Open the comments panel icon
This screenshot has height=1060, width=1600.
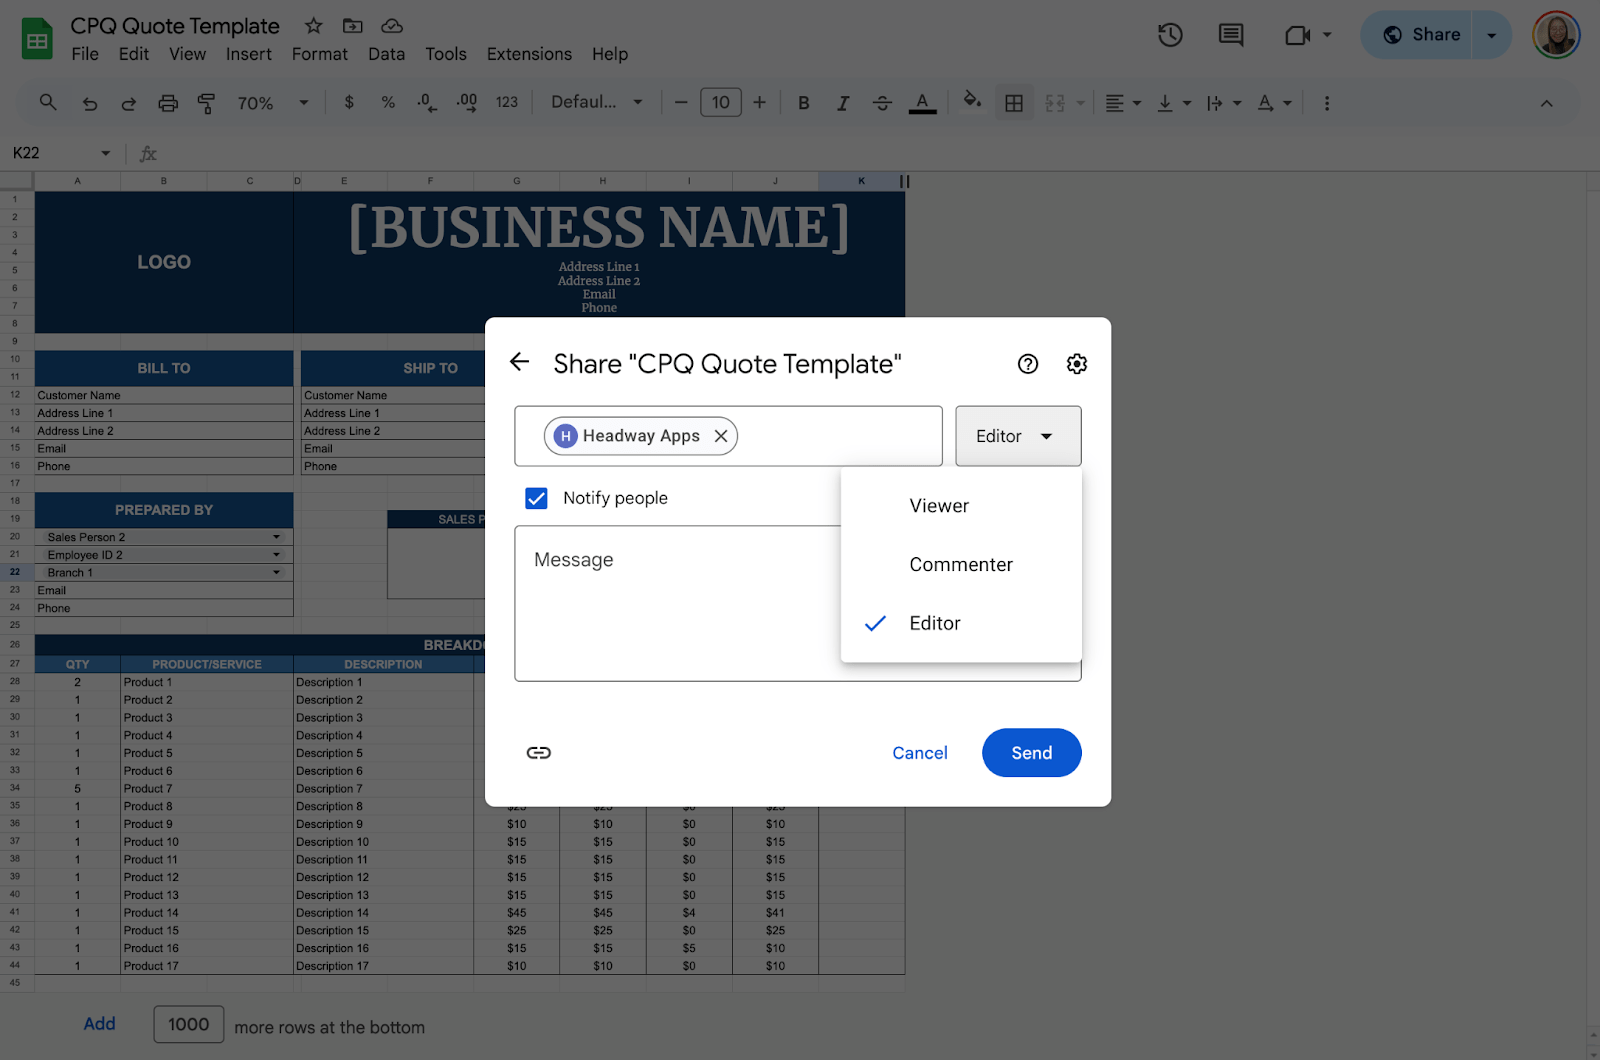click(1231, 36)
